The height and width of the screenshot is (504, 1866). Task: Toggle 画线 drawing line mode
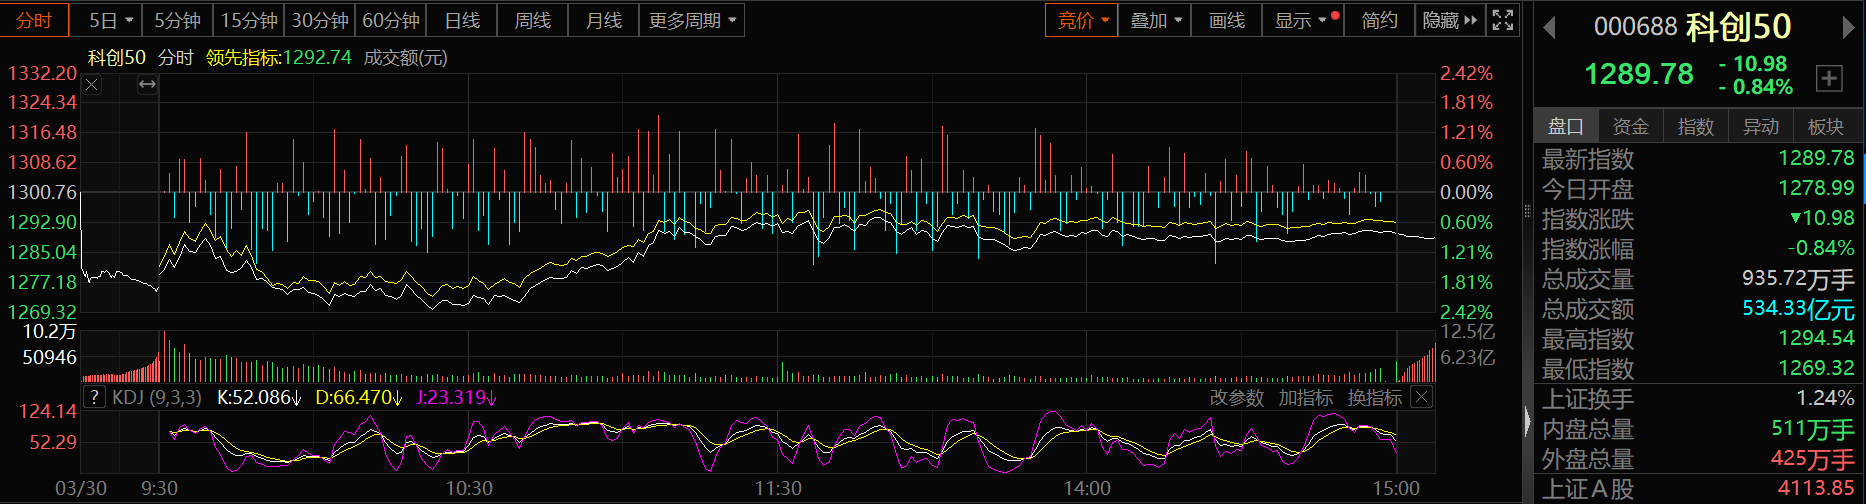click(x=1226, y=20)
